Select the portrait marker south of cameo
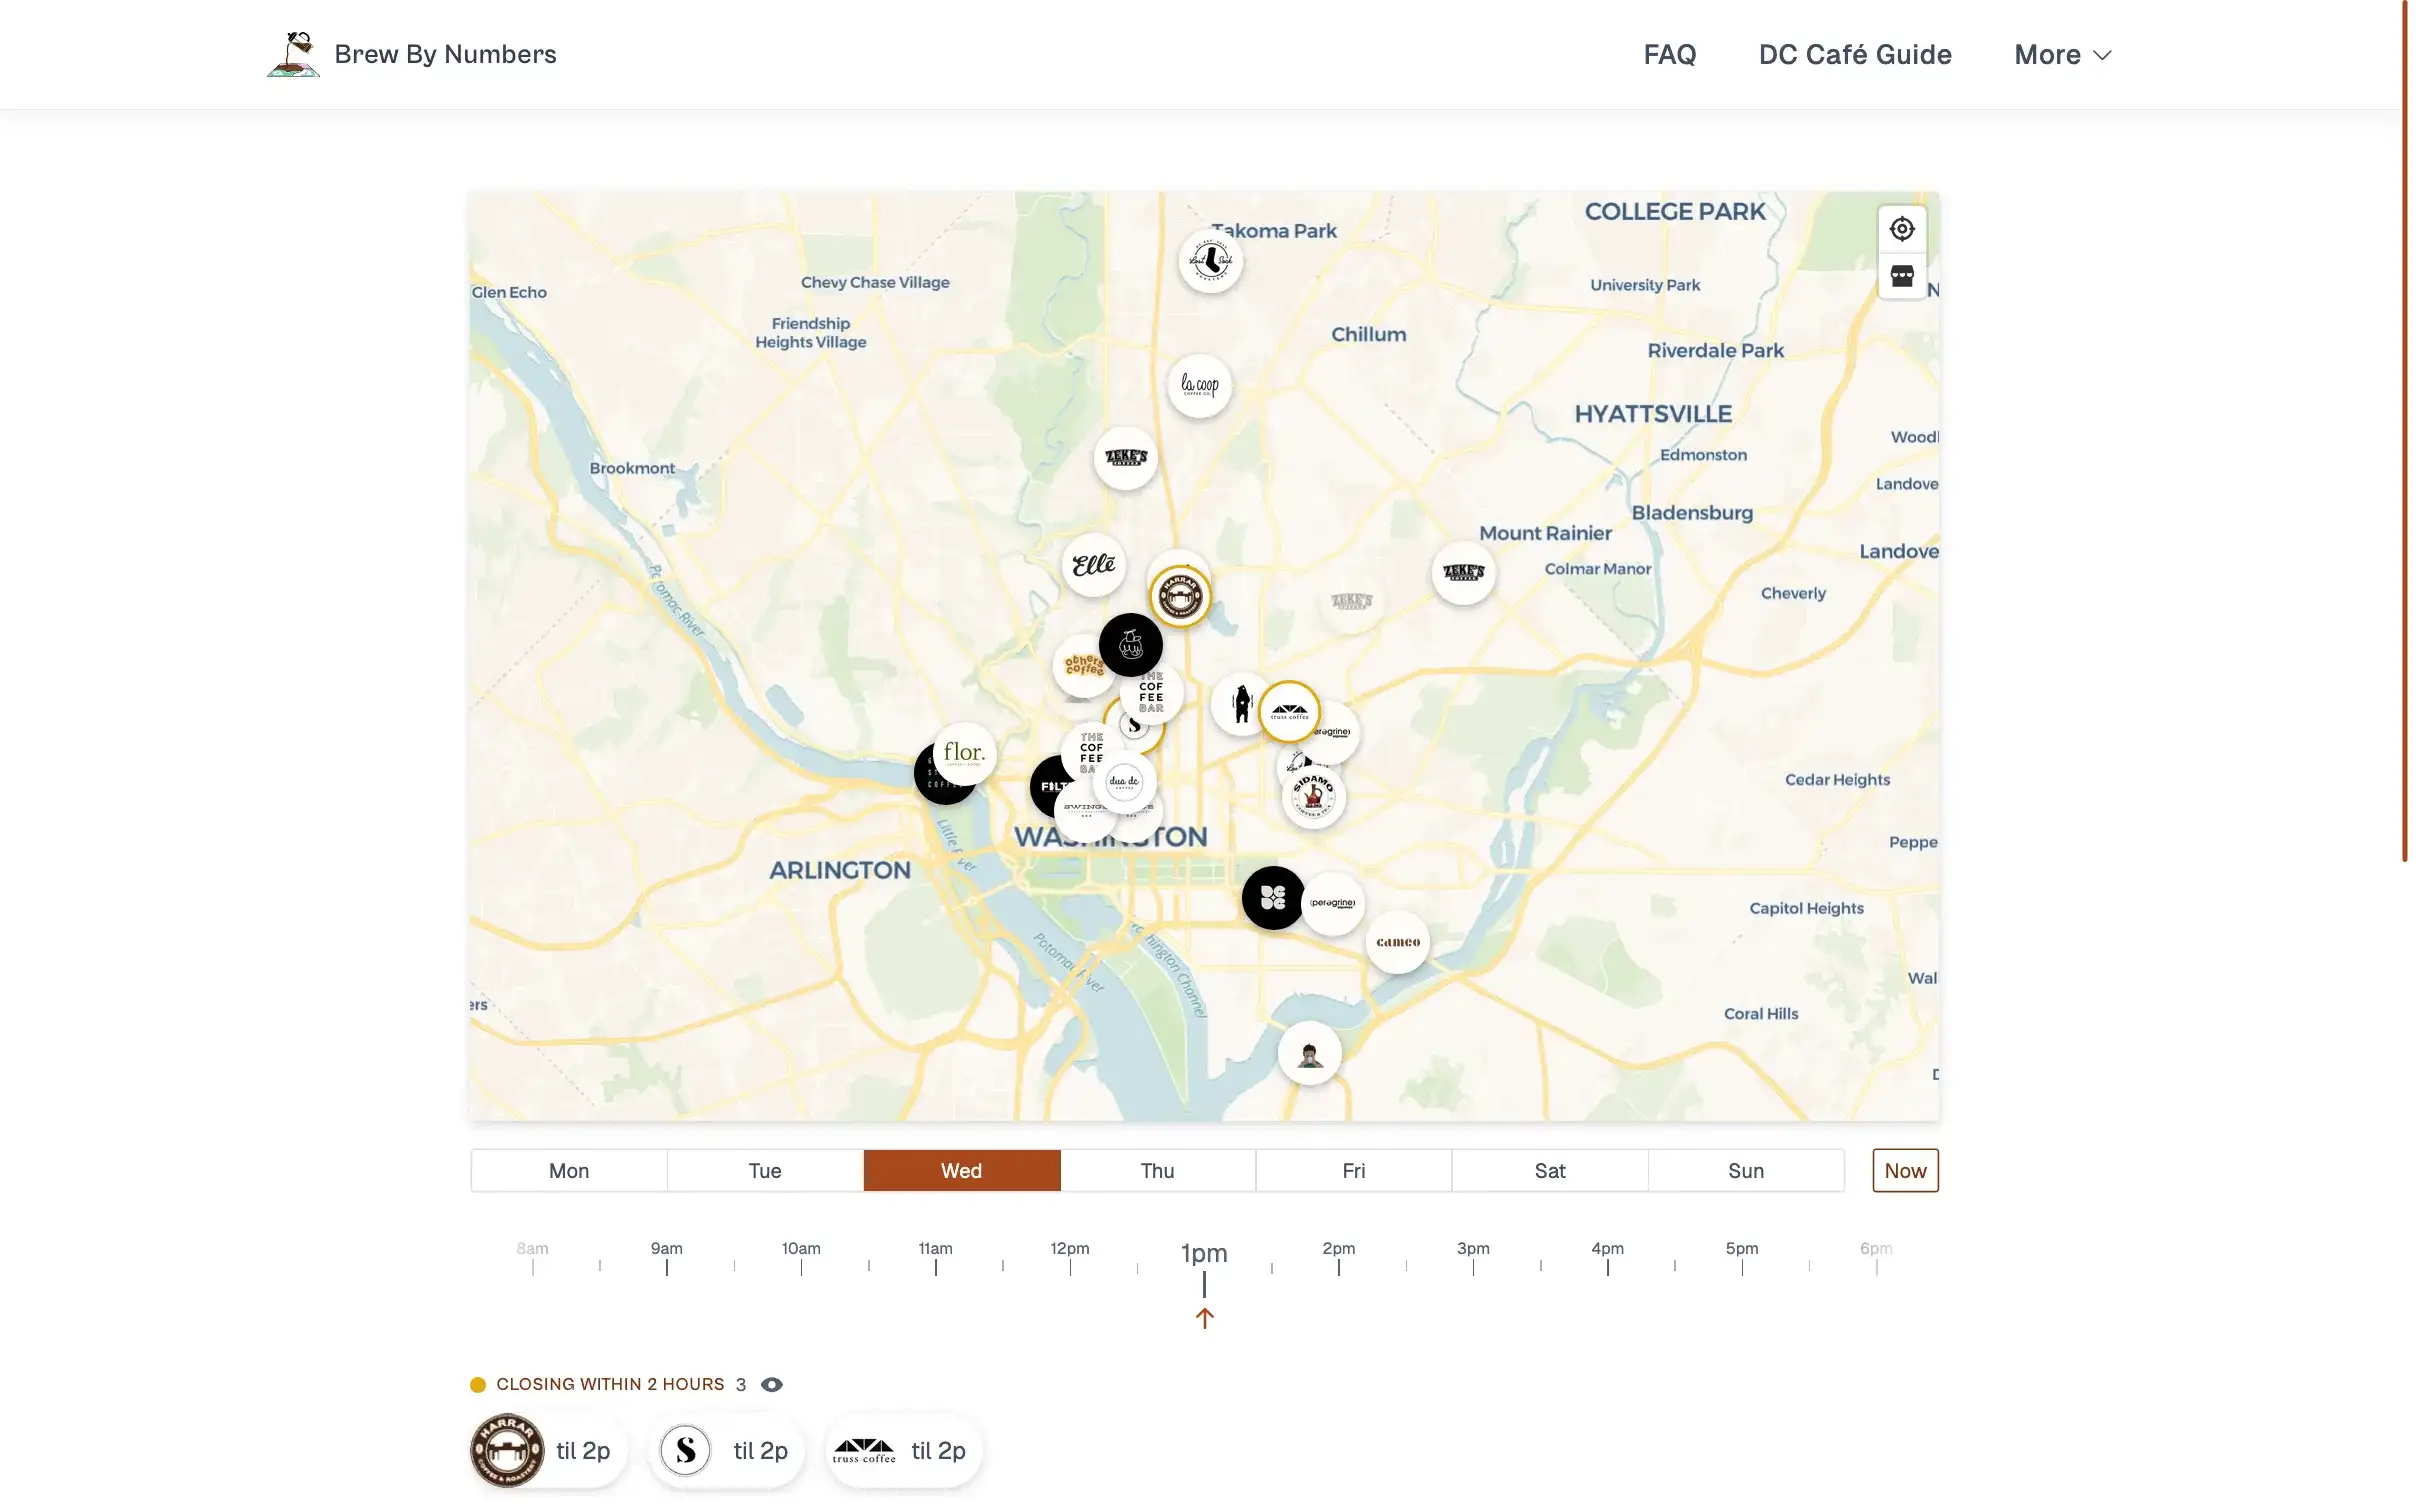The image size is (2419, 1512). click(x=1309, y=1054)
